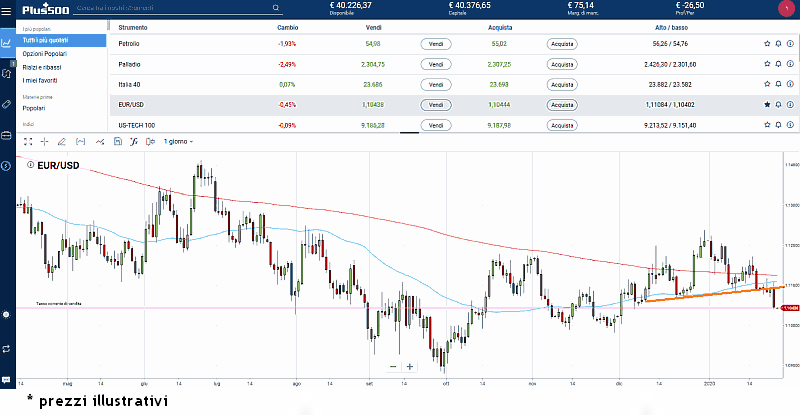Toggle favorite star for Palladio

tap(767, 64)
